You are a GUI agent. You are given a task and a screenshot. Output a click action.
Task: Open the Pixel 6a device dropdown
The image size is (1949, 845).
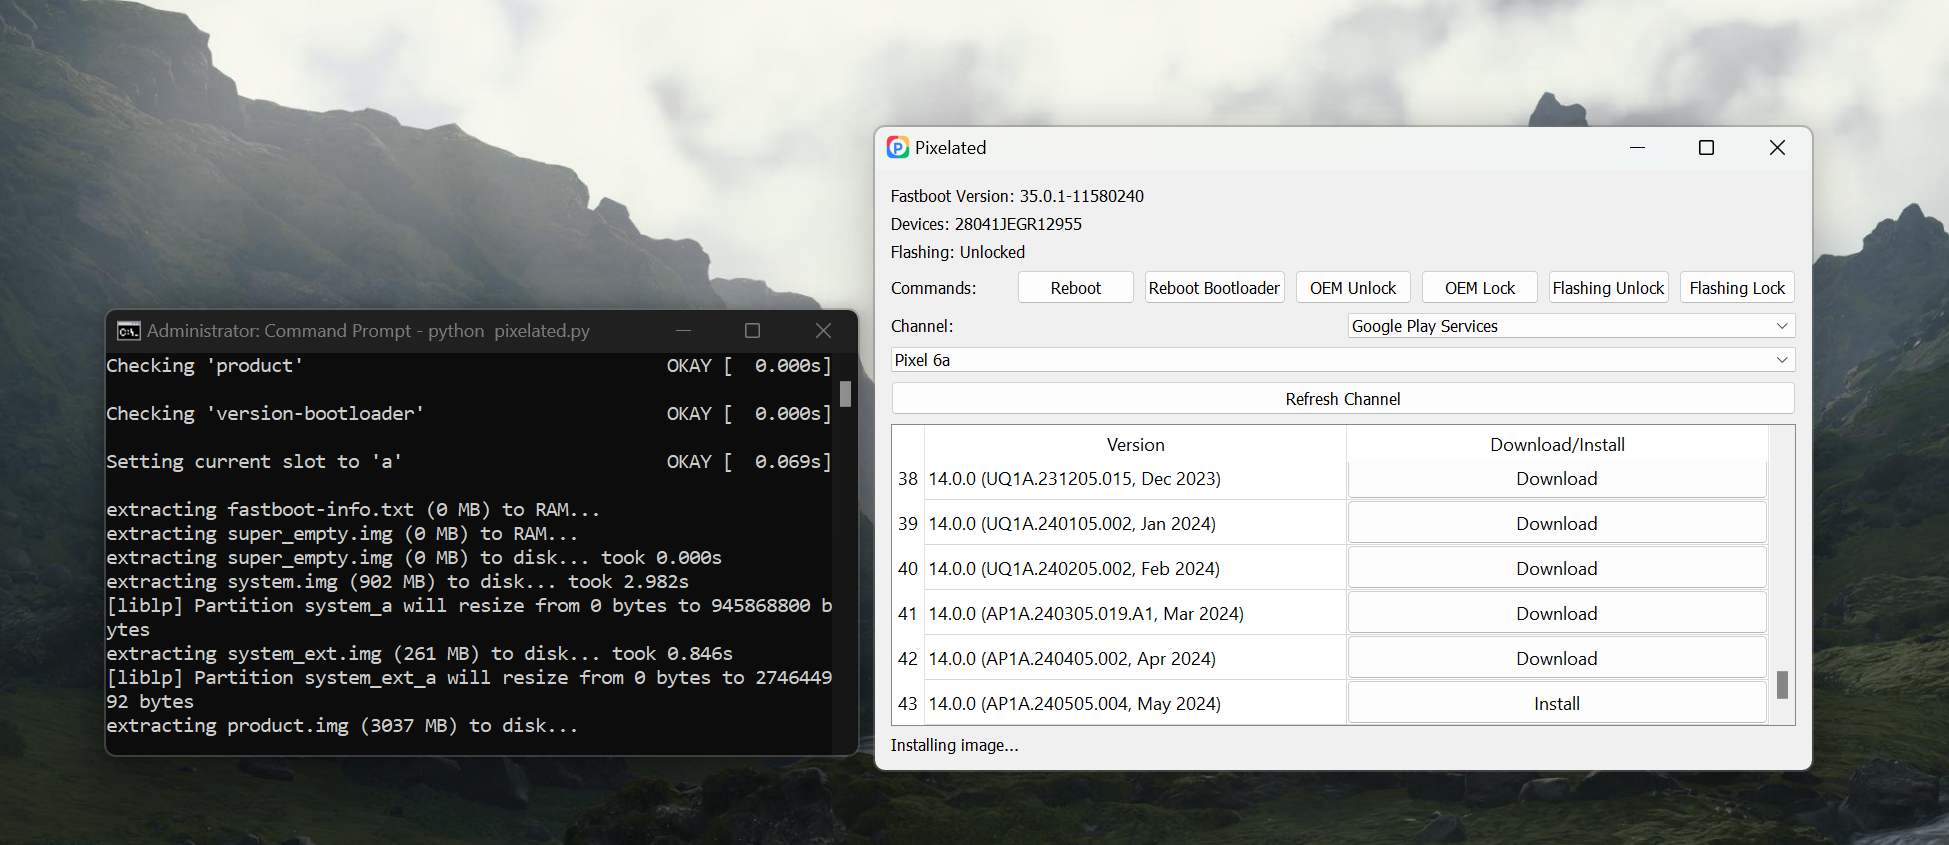1343,360
